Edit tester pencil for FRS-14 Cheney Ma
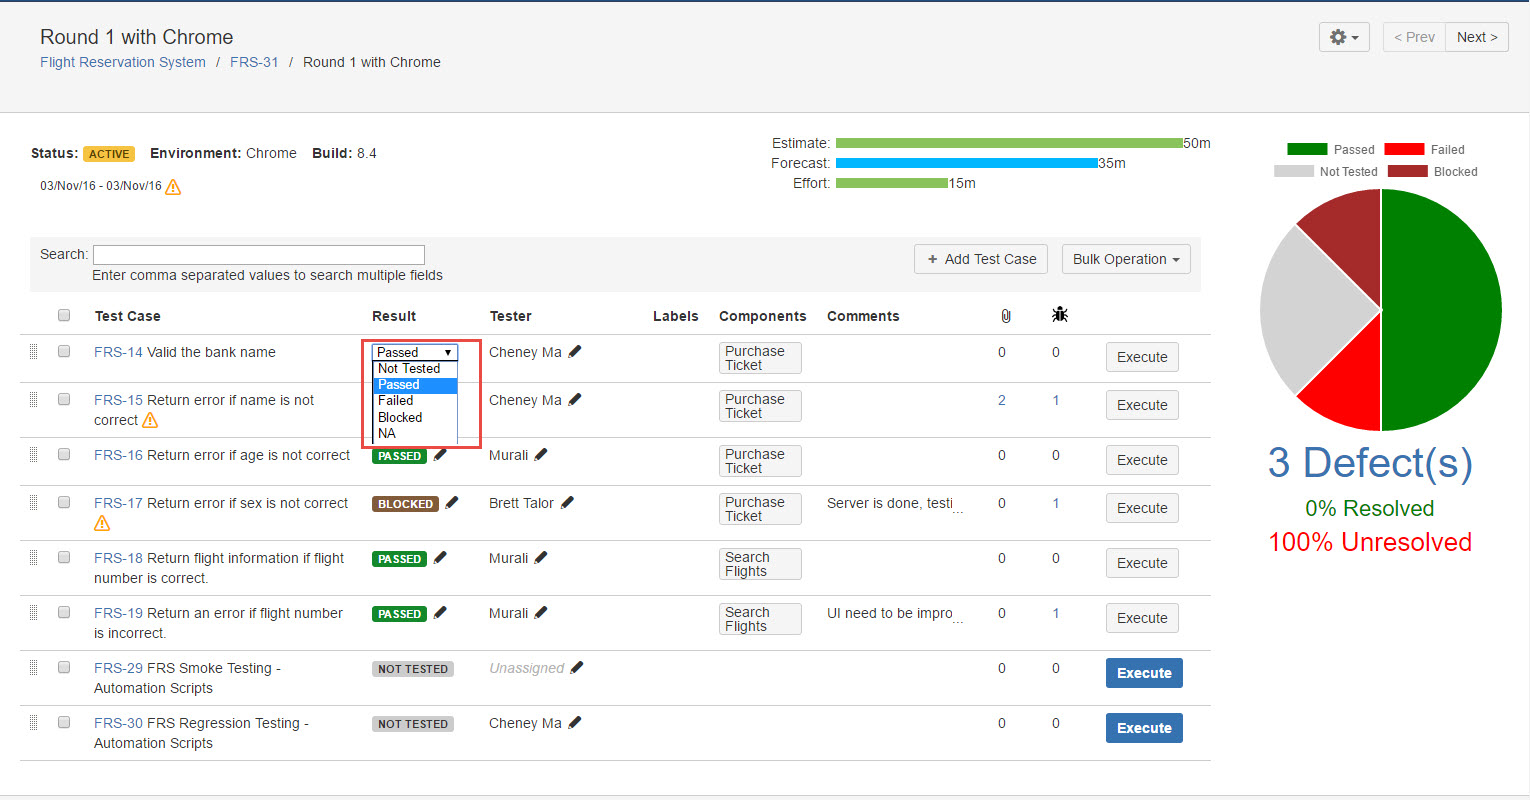This screenshot has width=1530, height=800. pos(575,352)
